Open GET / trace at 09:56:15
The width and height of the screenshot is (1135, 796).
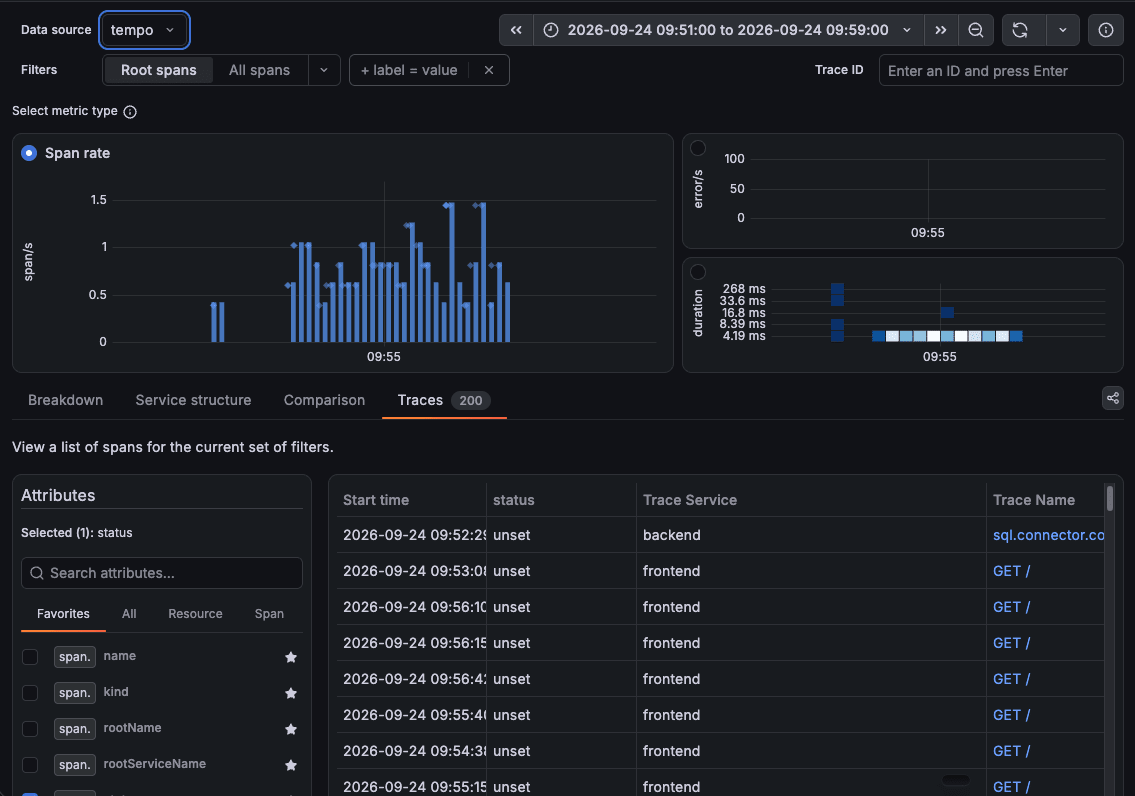pyautogui.click(x=1011, y=643)
